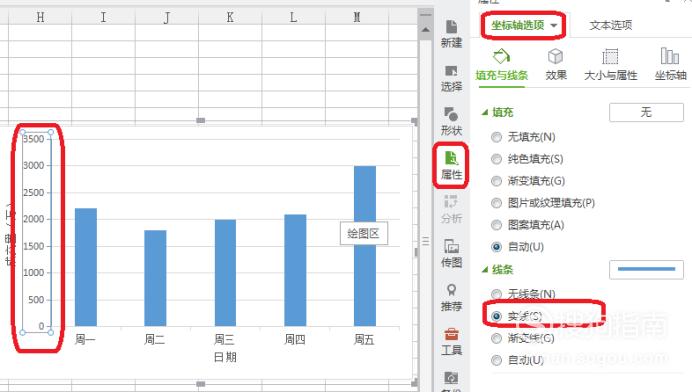Switch to 效果 effects cube tab
This screenshot has width=692, height=392.
click(x=556, y=65)
